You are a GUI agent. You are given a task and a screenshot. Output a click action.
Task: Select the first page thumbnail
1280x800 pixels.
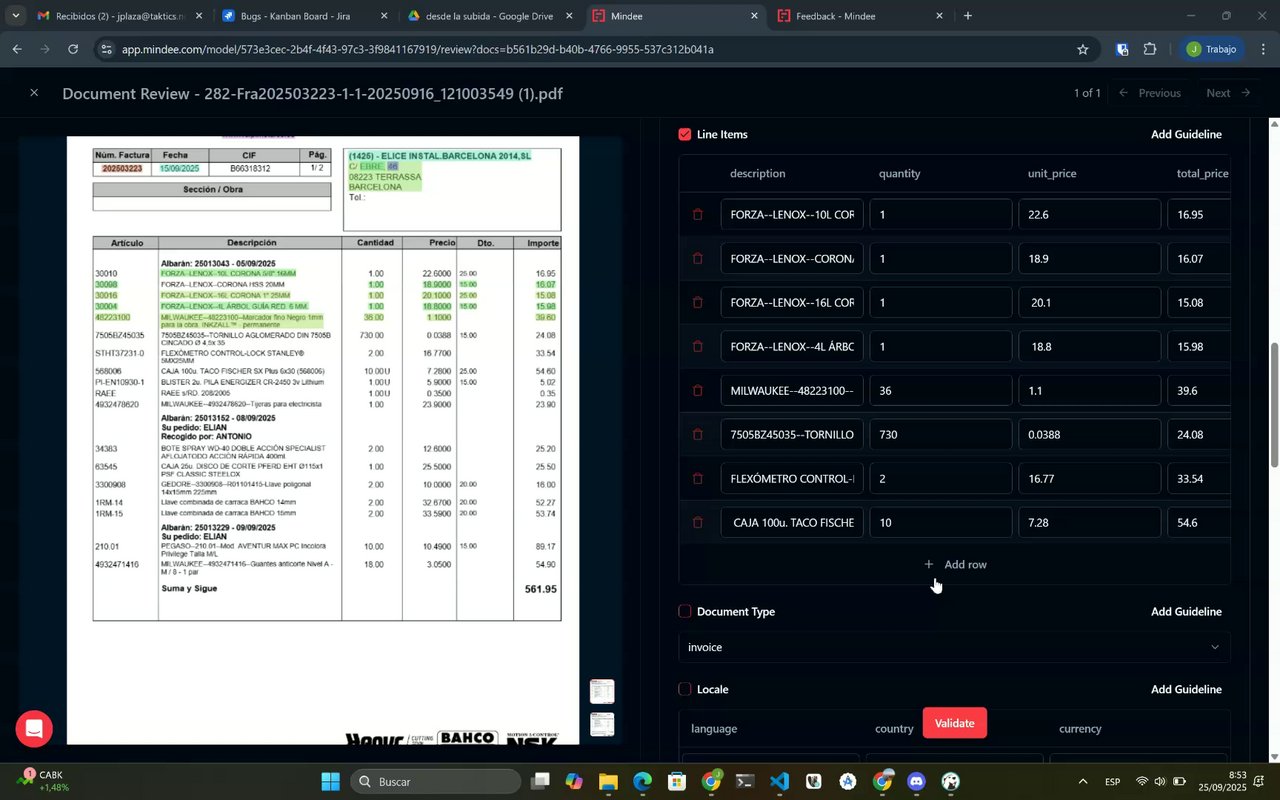click(x=602, y=691)
